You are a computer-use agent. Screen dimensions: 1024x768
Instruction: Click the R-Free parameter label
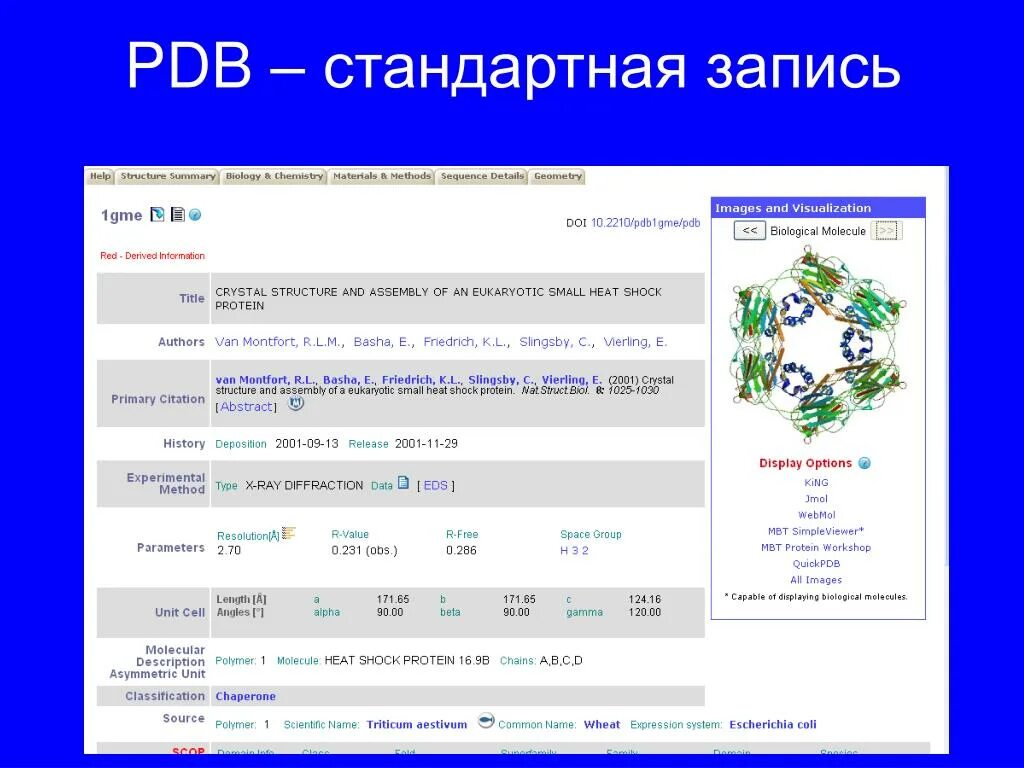click(462, 534)
